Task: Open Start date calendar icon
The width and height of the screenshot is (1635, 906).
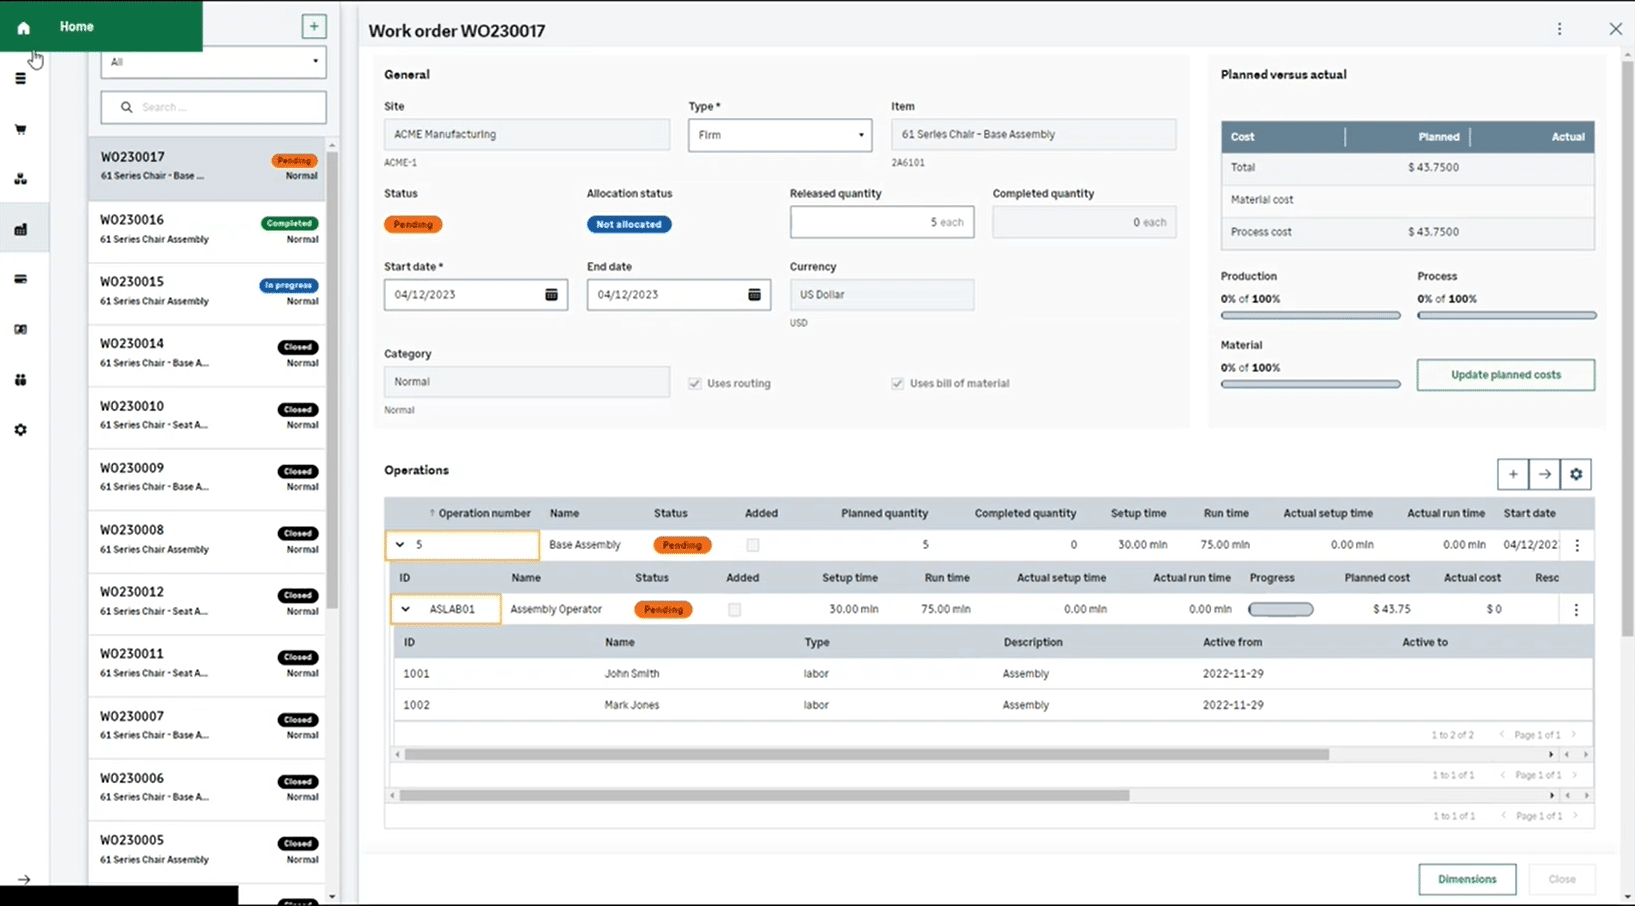Action: click(551, 294)
